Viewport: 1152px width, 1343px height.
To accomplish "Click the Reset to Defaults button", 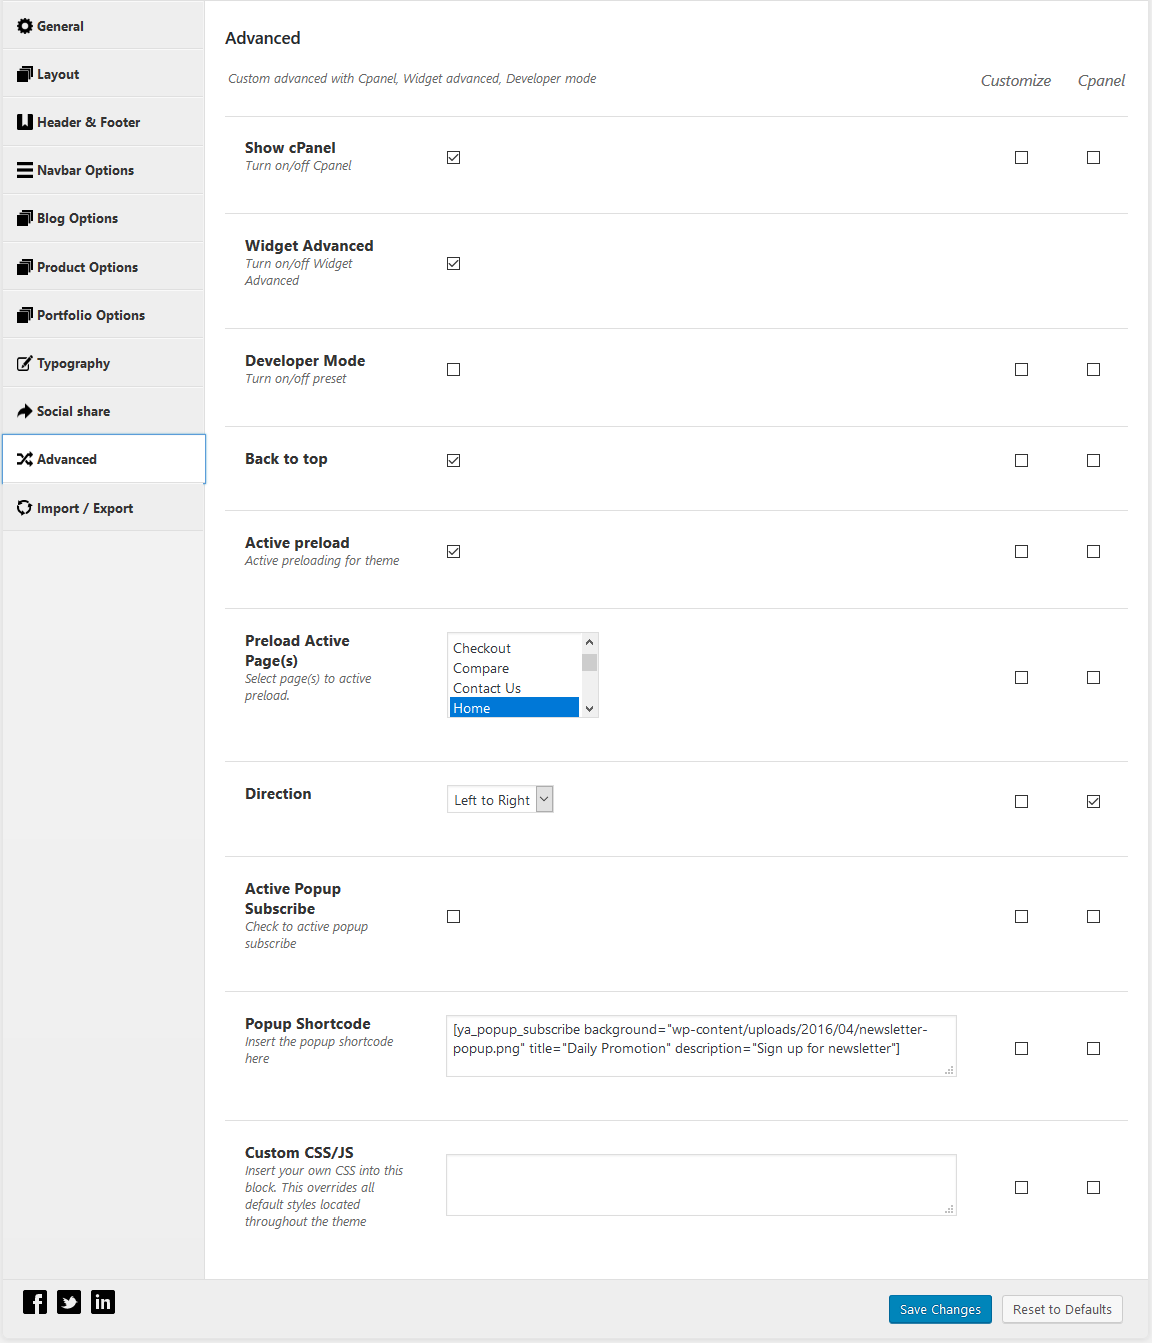I will pos(1062,1309).
